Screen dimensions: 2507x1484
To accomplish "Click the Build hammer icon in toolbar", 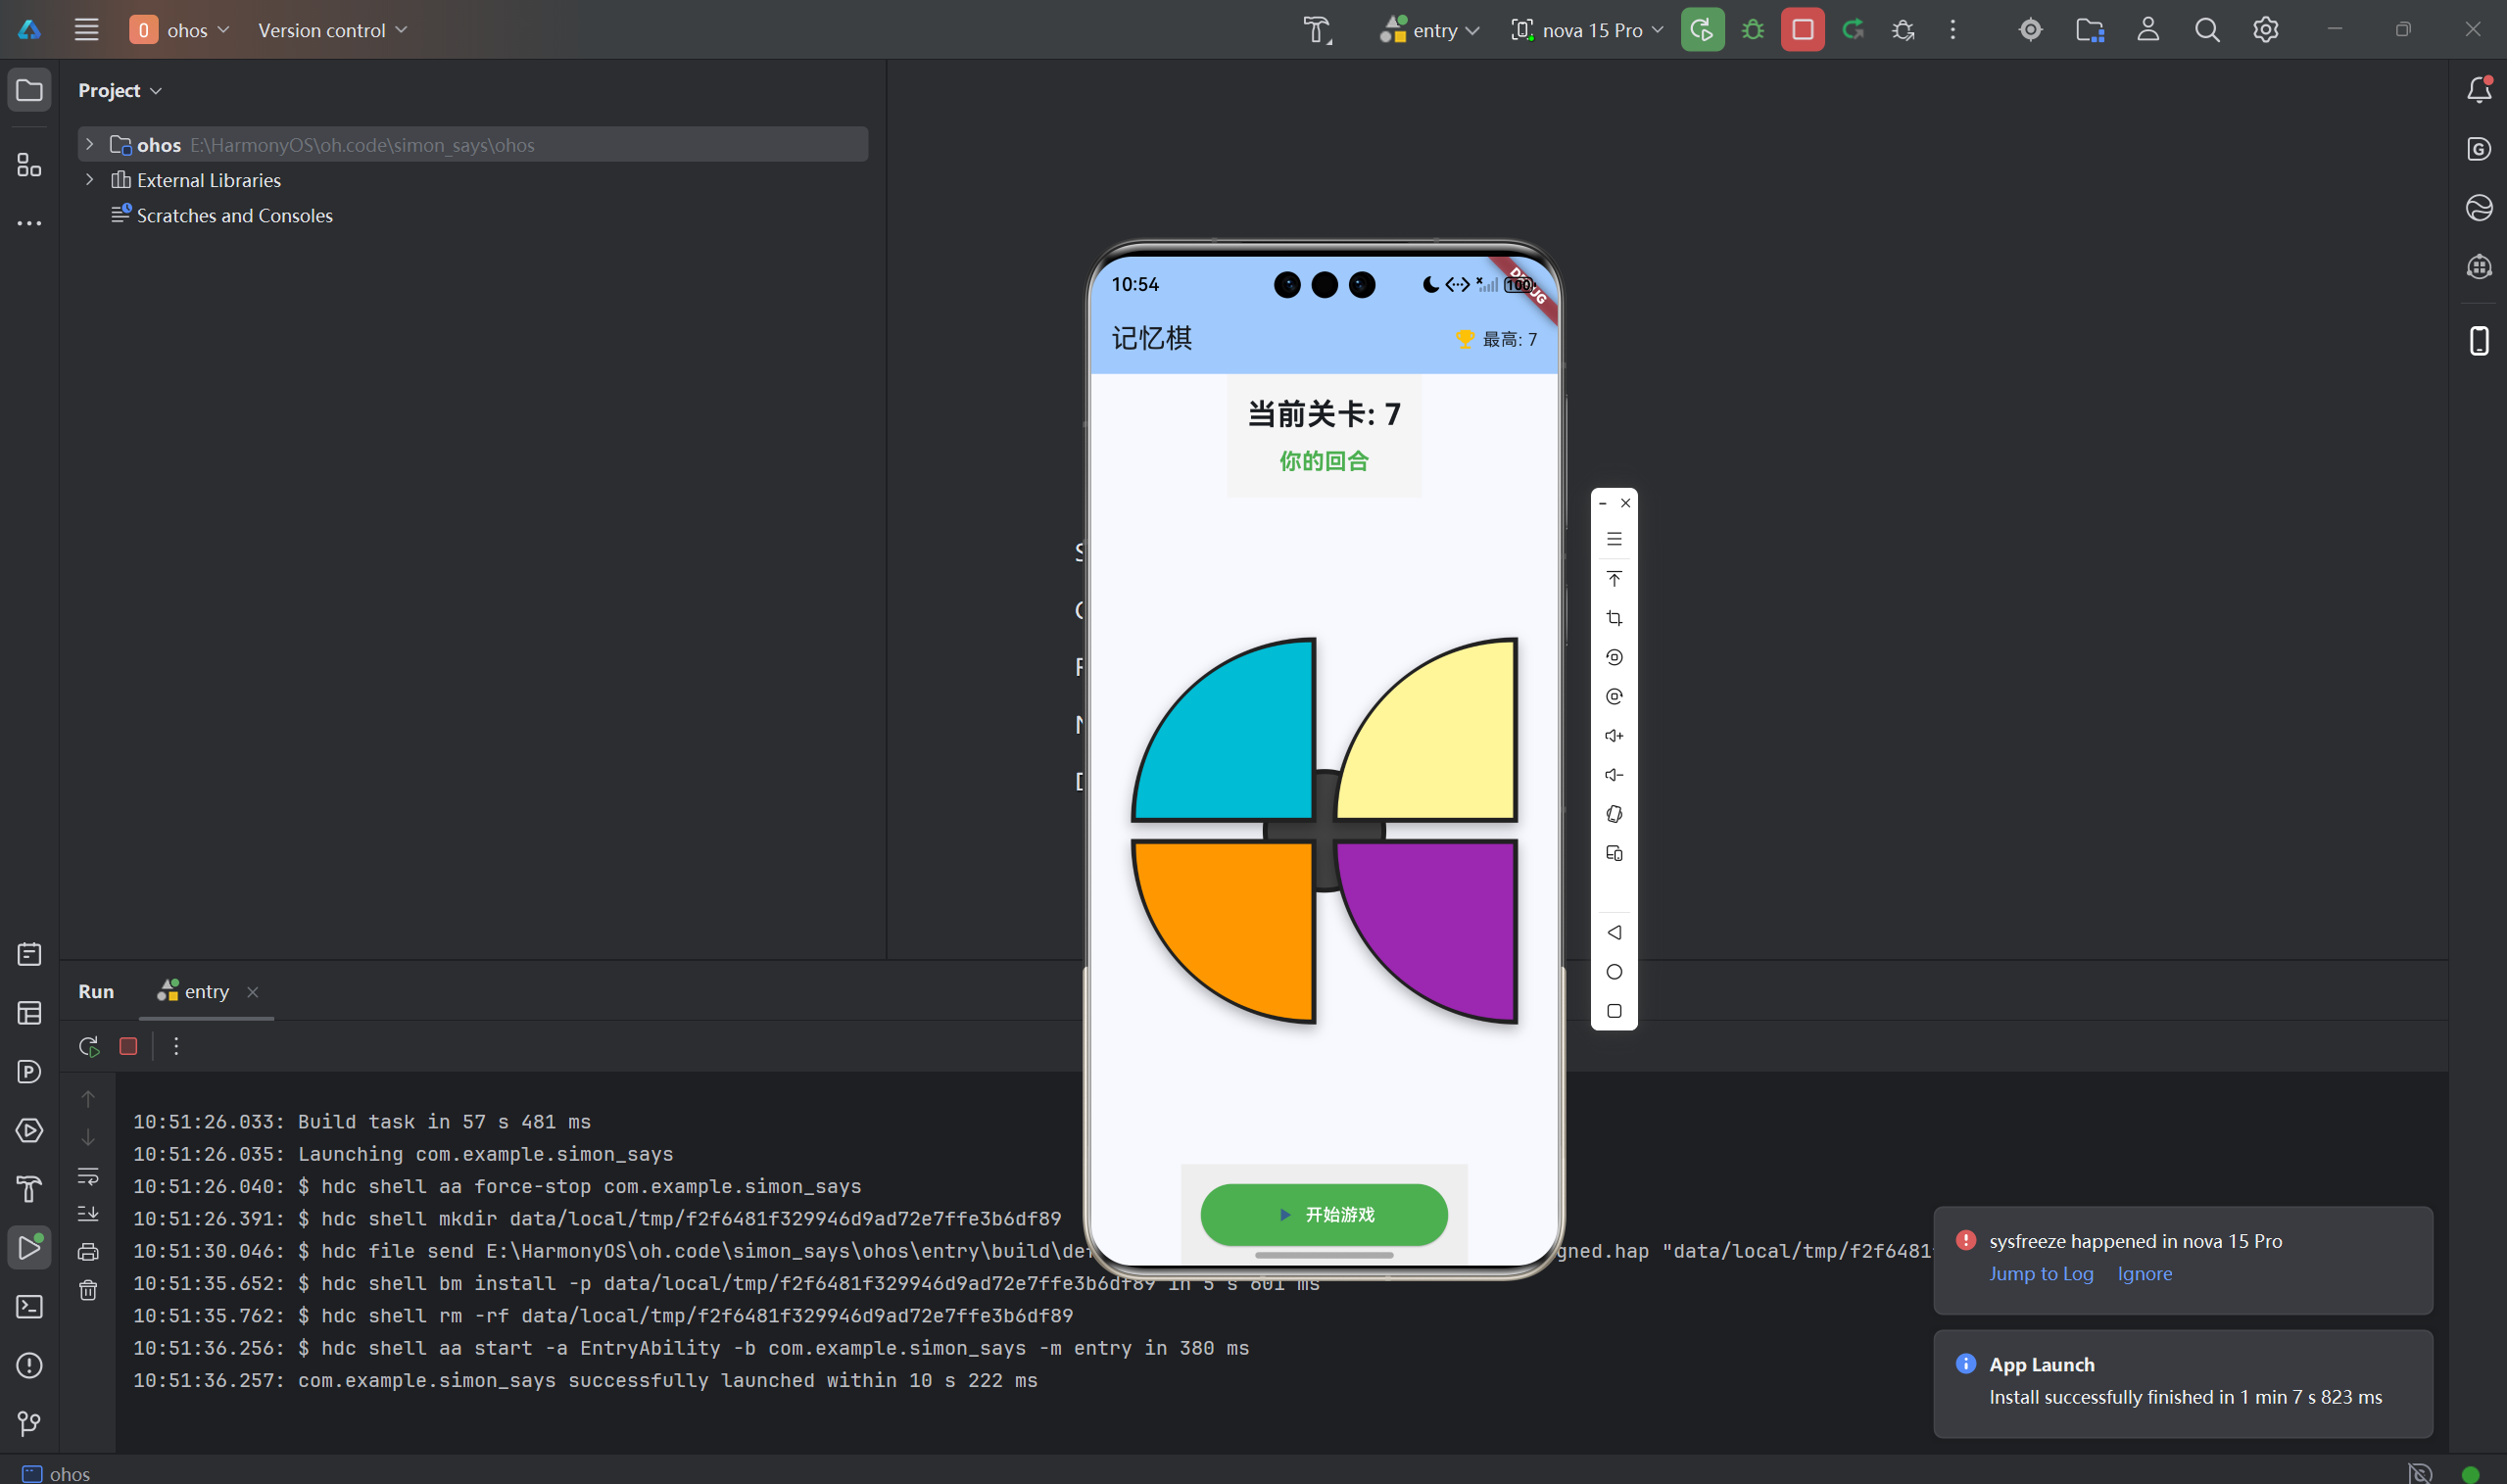I will pos(1317,30).
